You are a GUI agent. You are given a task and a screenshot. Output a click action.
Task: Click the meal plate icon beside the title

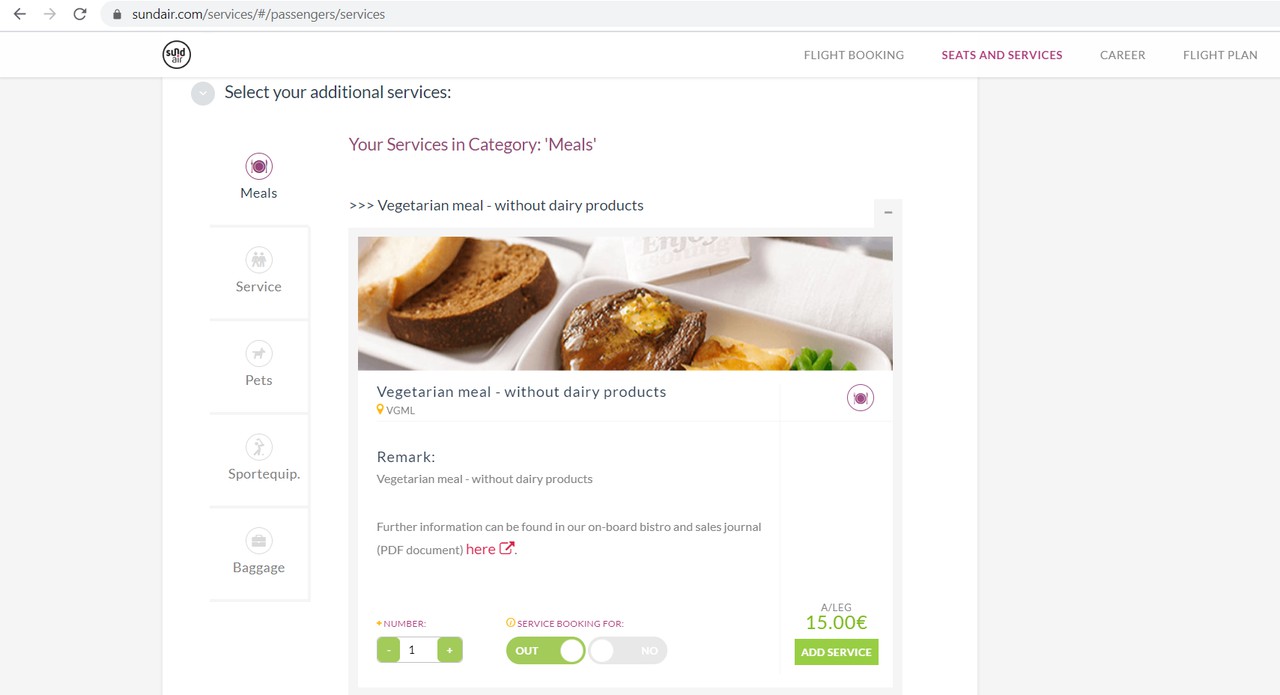pyautogui.click(x=860, y=398)
